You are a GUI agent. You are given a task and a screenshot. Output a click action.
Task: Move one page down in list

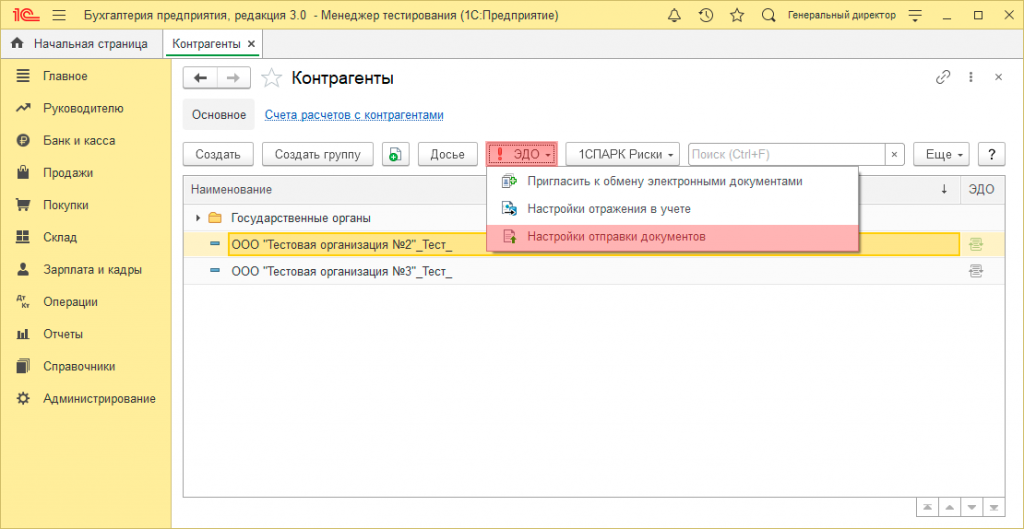972,507
